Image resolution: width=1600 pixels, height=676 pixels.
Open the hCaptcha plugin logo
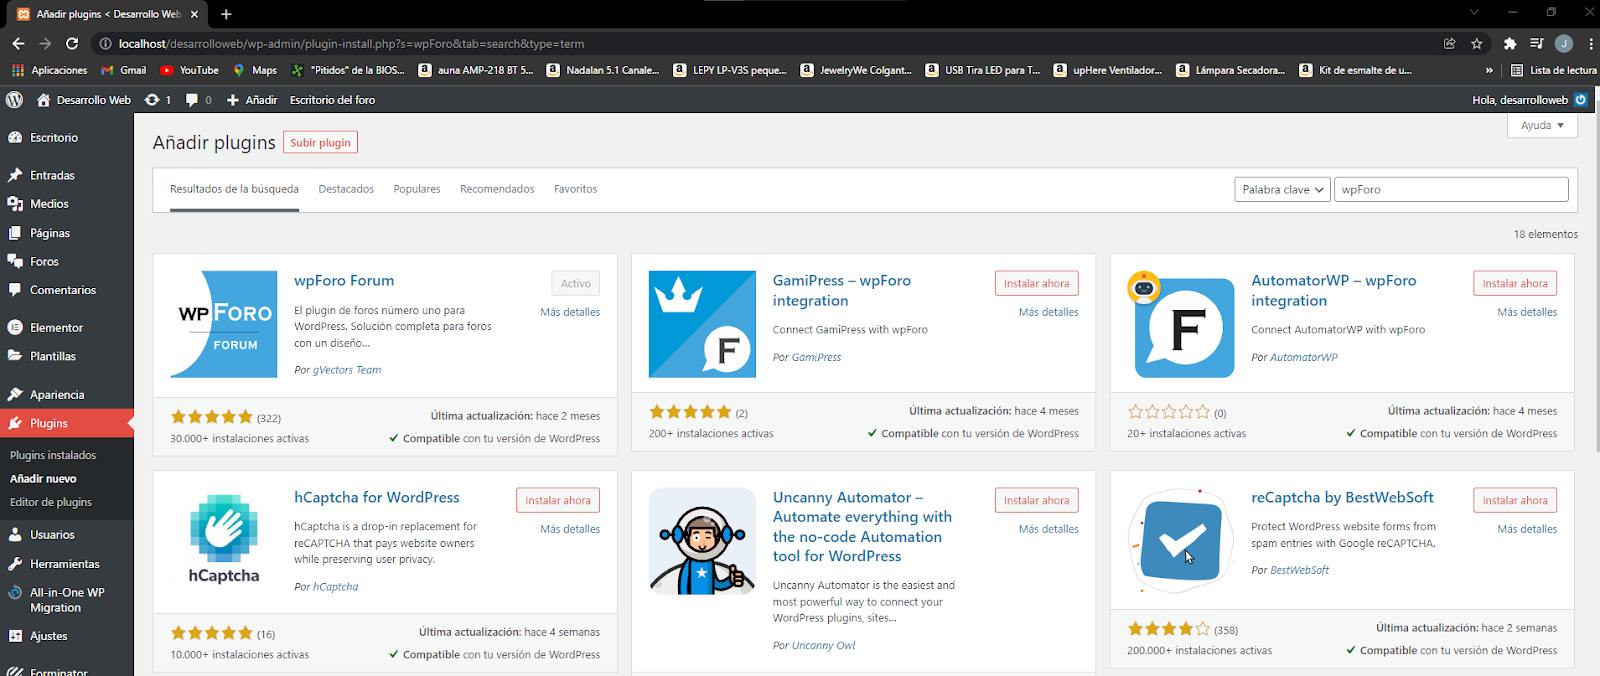[224, 541]
